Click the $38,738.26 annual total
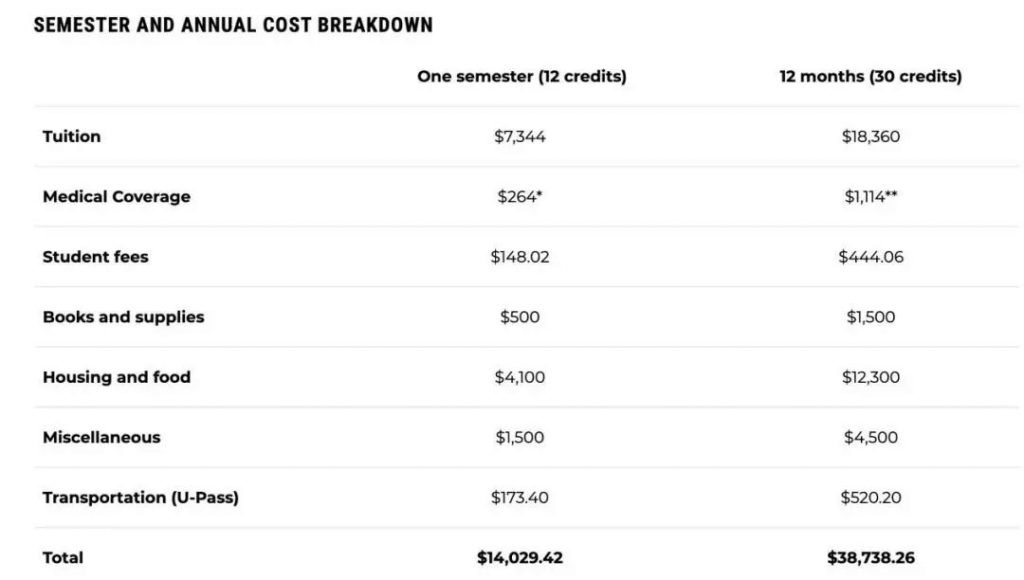This screenshot has width=1024, height=580. pos(870,557)
